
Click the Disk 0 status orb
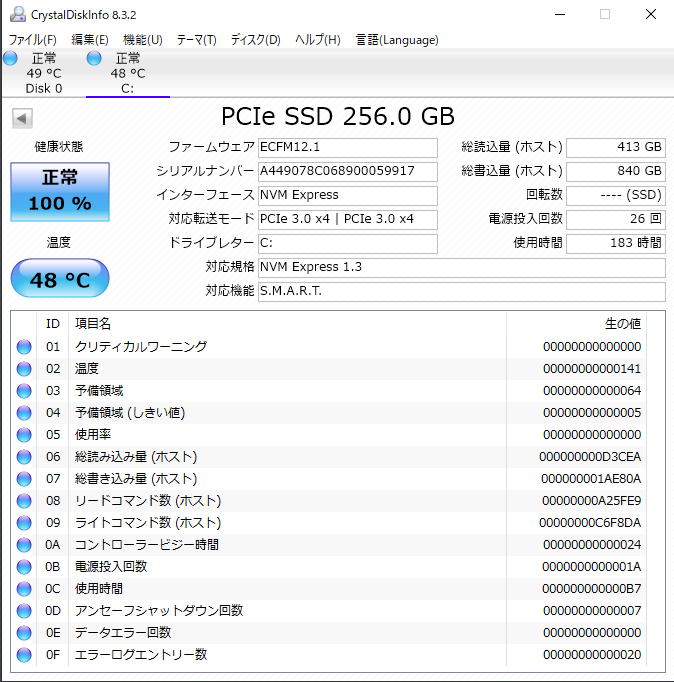pos(10,59)
